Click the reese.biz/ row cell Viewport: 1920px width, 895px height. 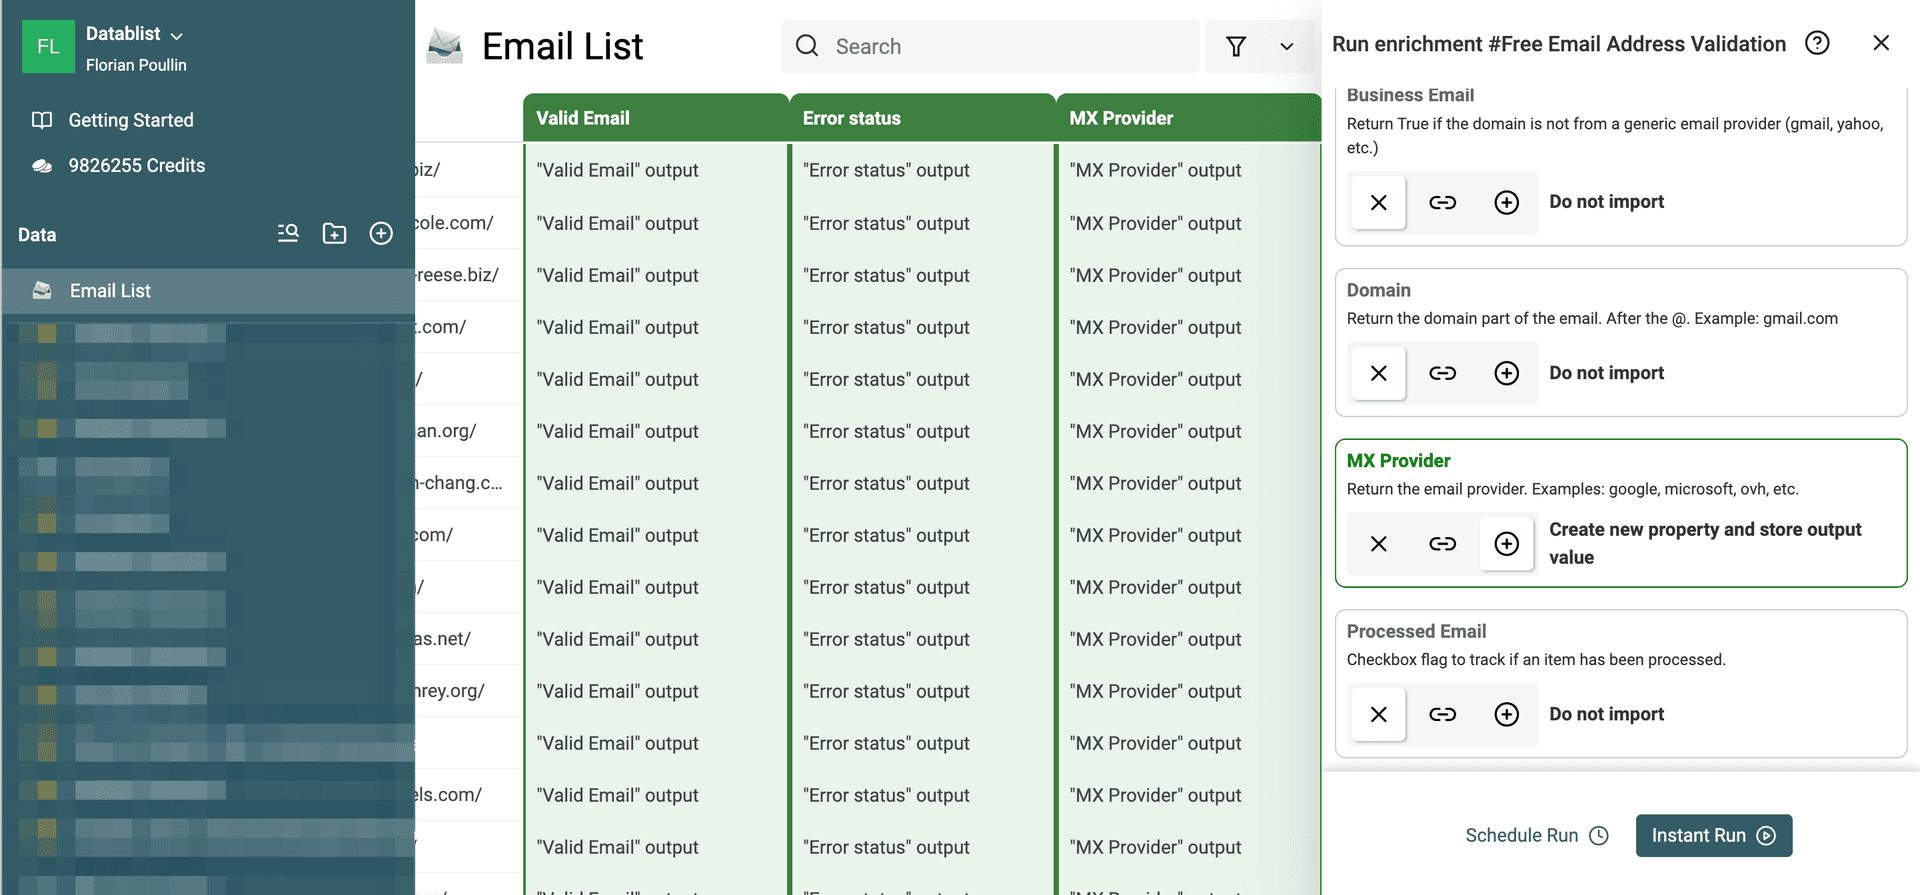click(469, 275)
